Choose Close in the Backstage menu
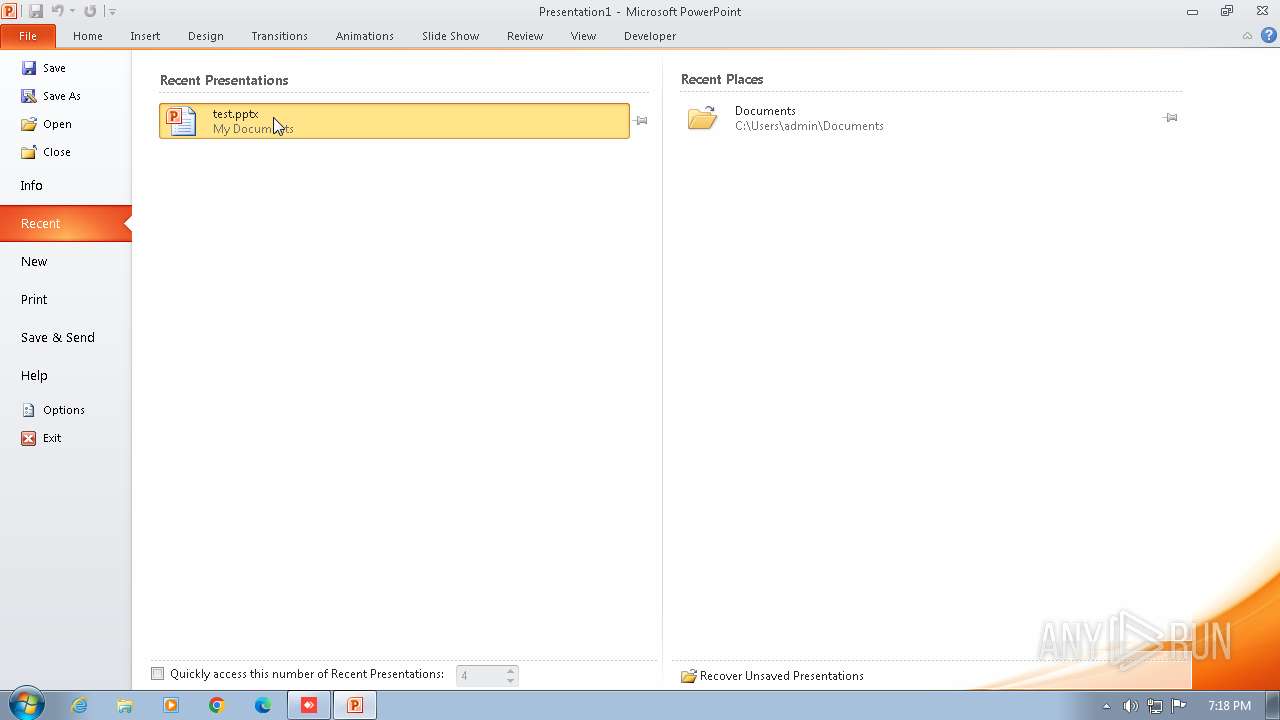The width and height of the screenshot is (1280, 720). point(46,152)
